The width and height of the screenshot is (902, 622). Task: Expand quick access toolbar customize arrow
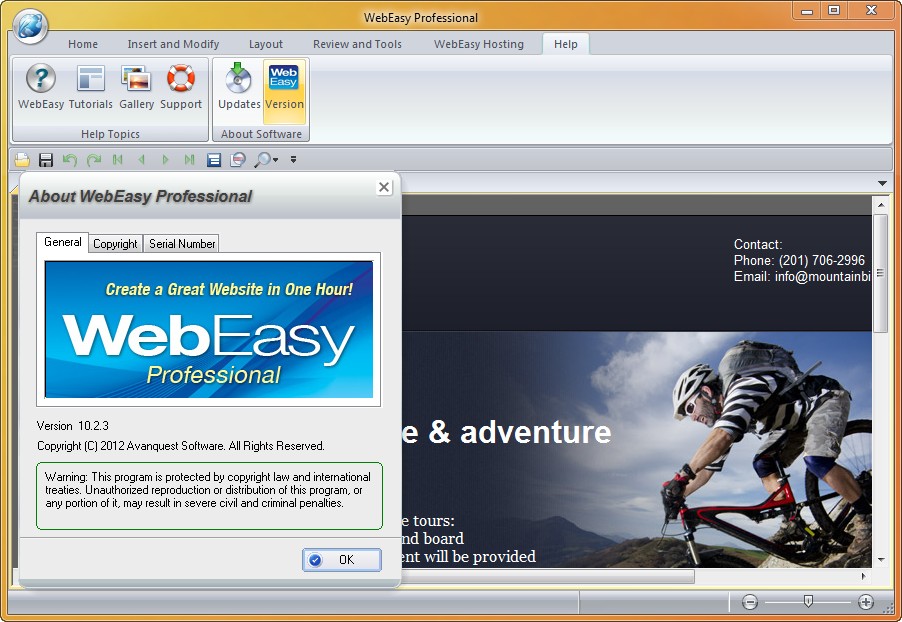coord(293,159)
